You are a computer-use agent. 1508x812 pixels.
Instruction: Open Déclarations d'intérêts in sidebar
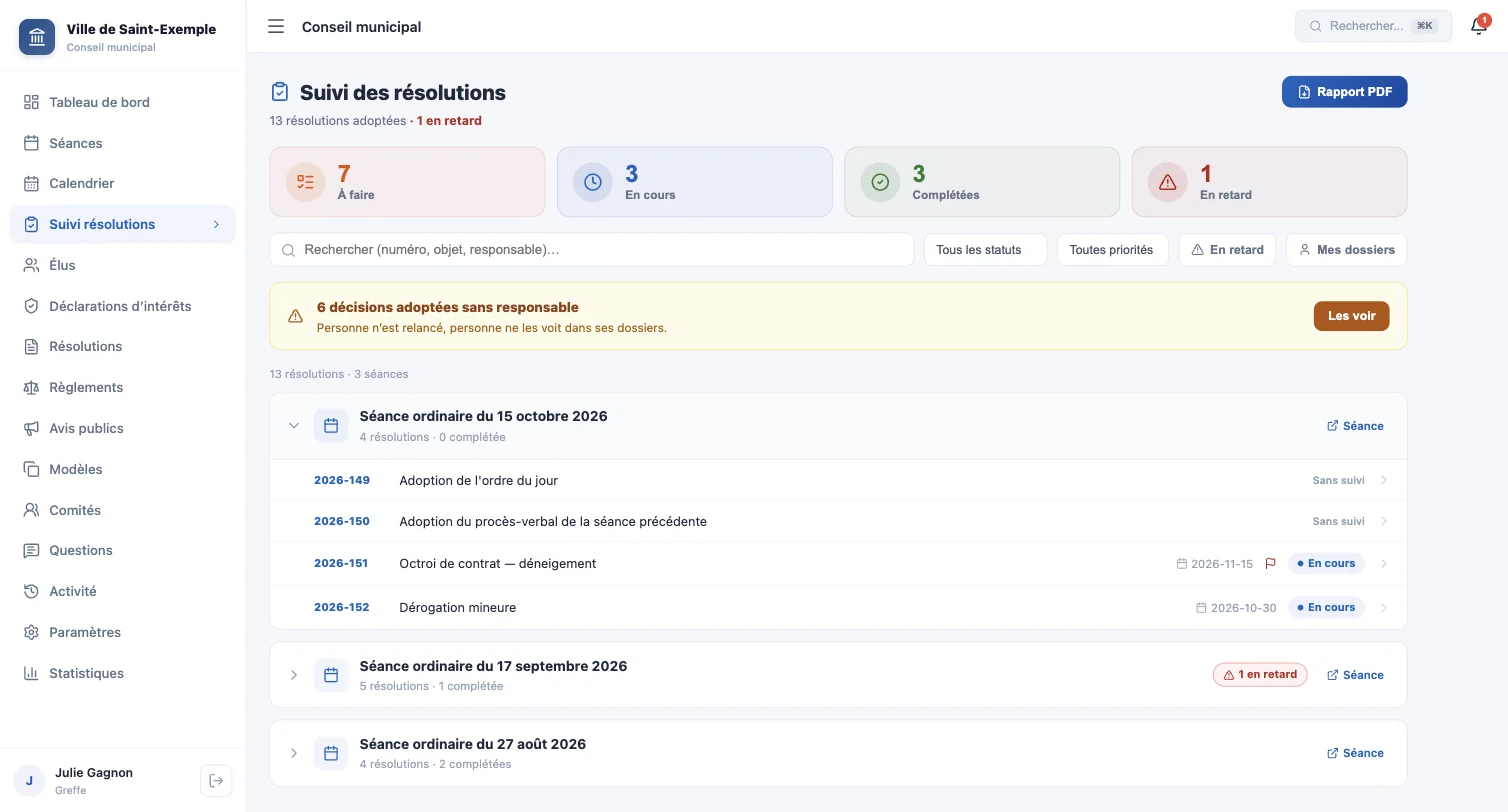tap(123, 306)
